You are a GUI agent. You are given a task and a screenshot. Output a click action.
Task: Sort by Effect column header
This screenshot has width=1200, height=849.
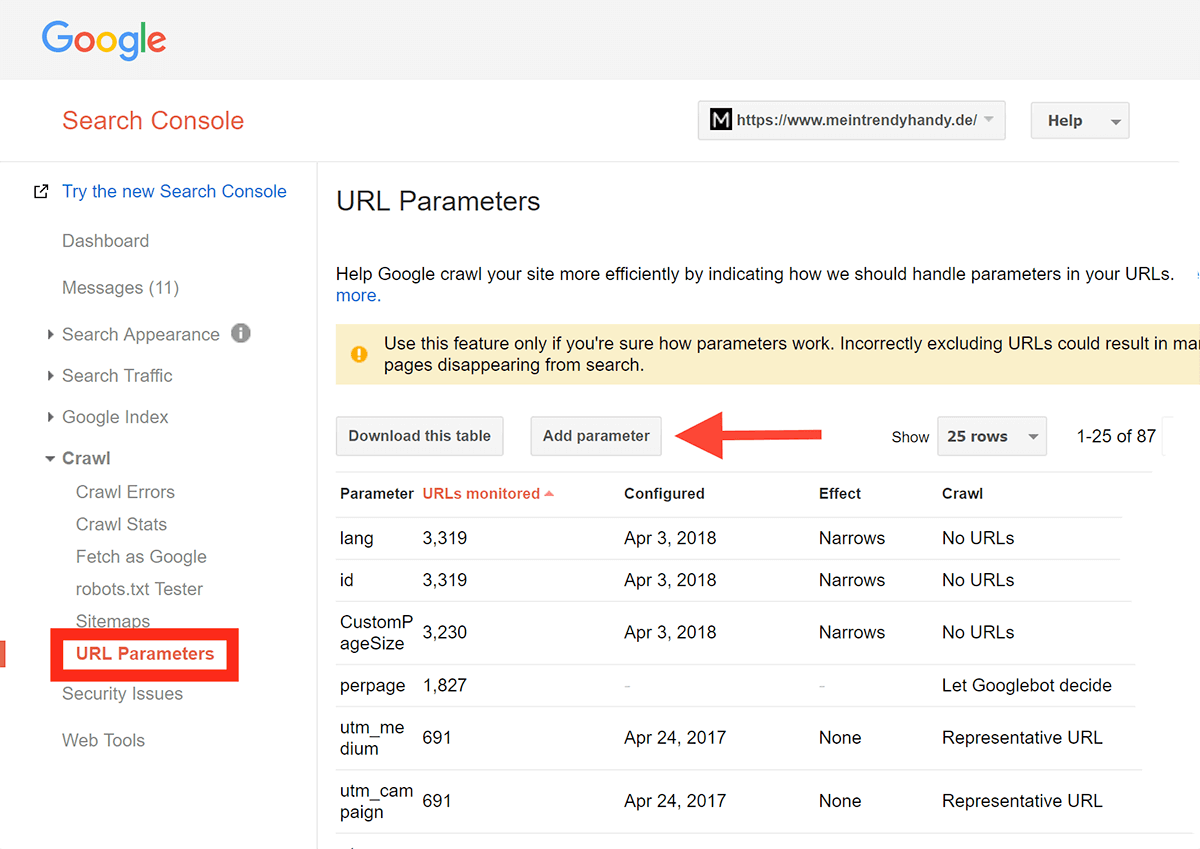840,493
